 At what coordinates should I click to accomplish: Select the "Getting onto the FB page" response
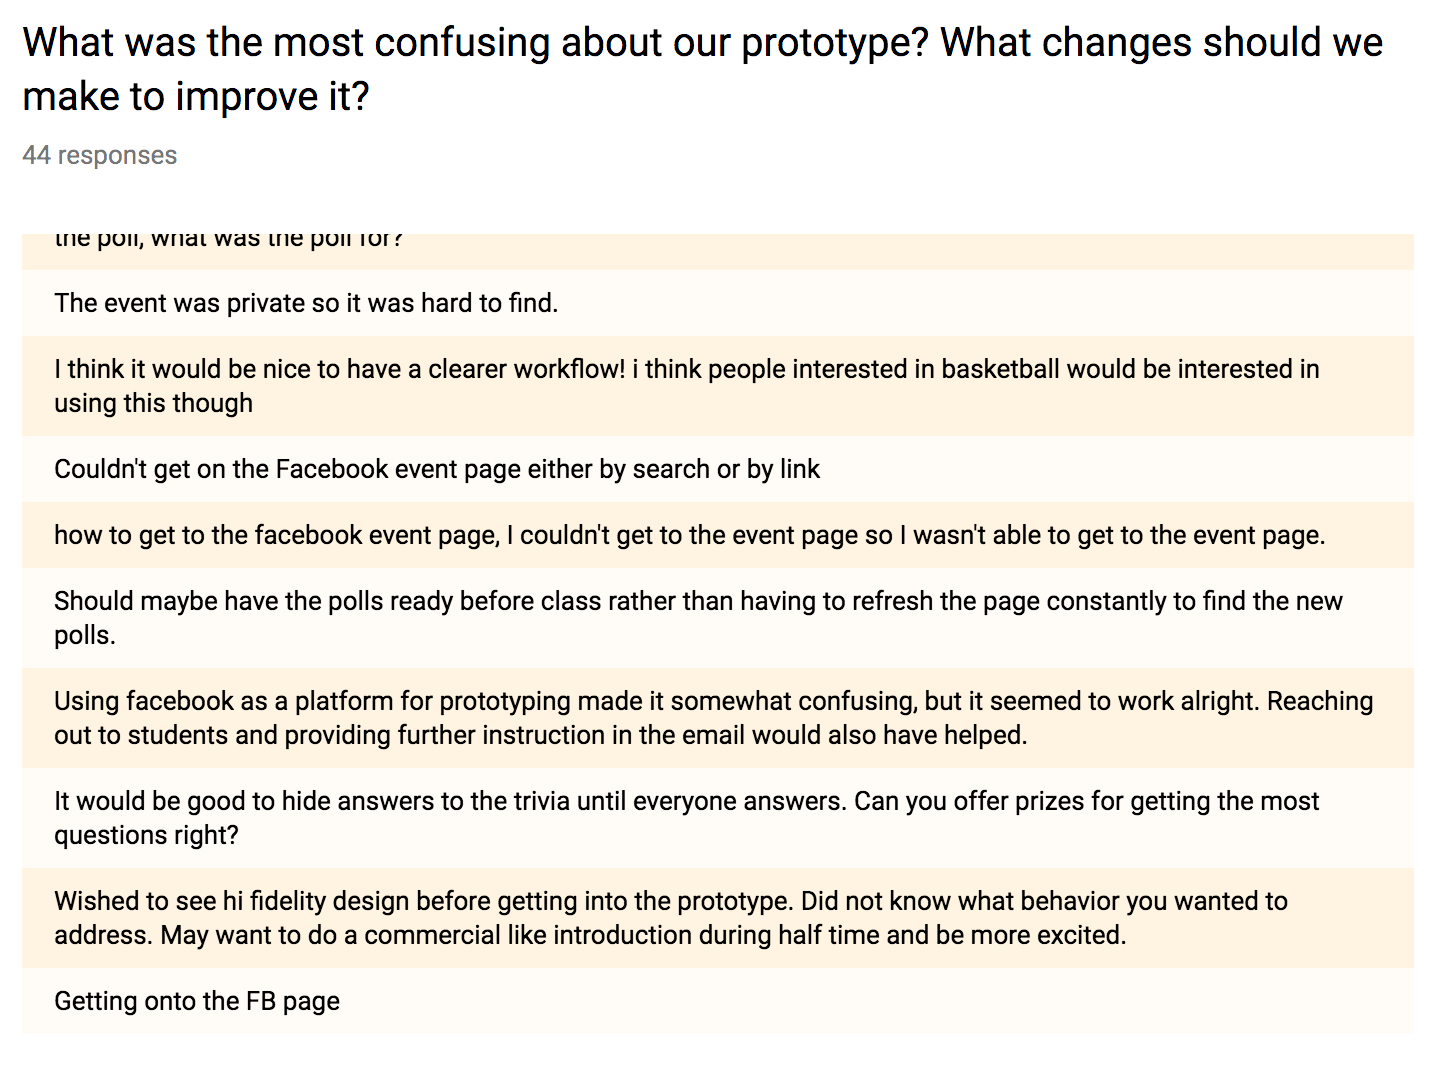point(718,1001)
